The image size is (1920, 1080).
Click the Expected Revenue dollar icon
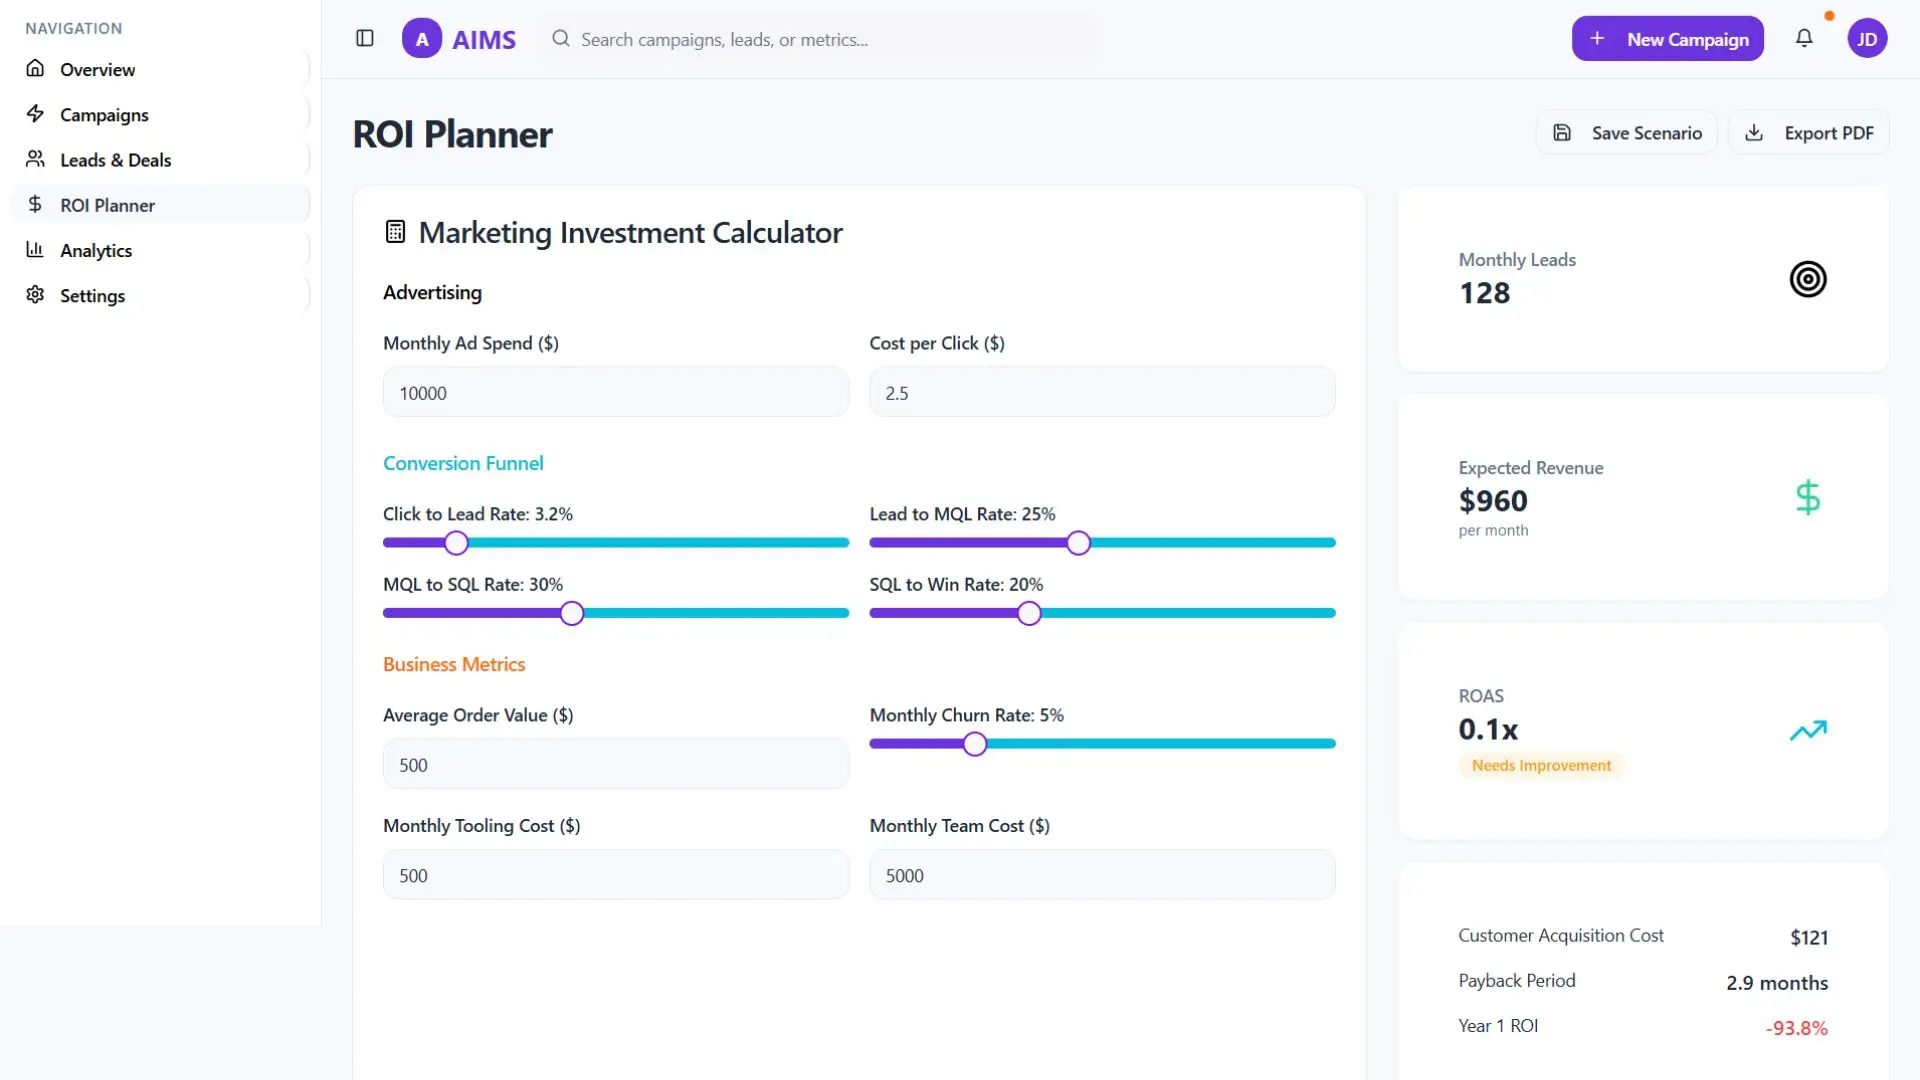coord(1808,497)
